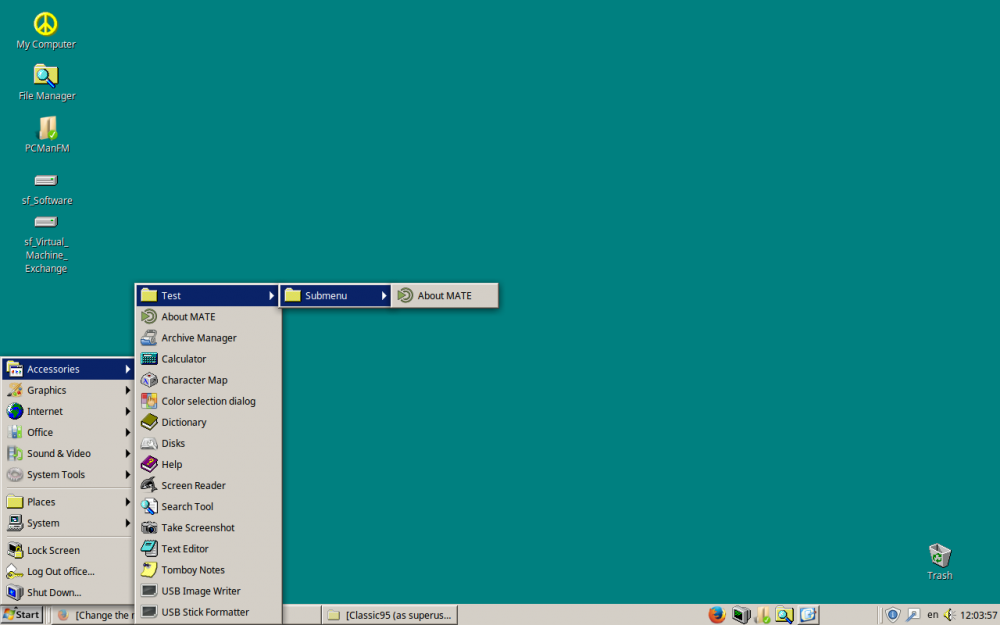Open the Office menu category
This screenshot has width=1000, height=625.
point(68,432)
